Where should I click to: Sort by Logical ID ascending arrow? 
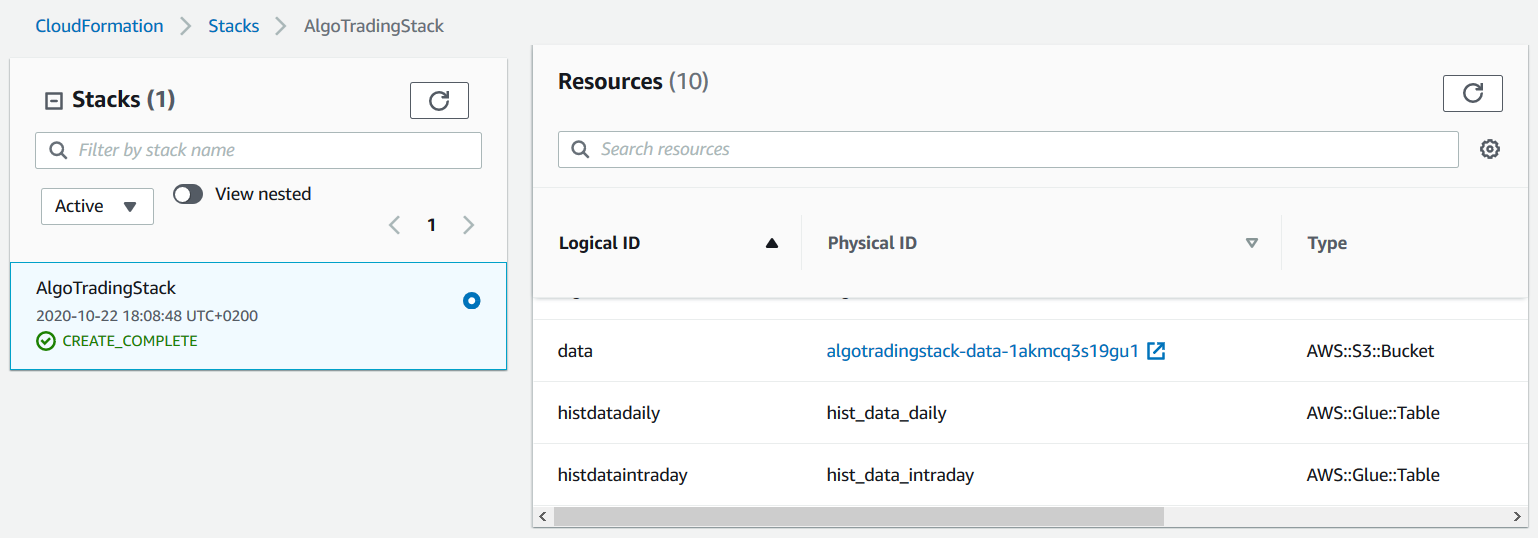pyautogui.click(x=771, y=243)
